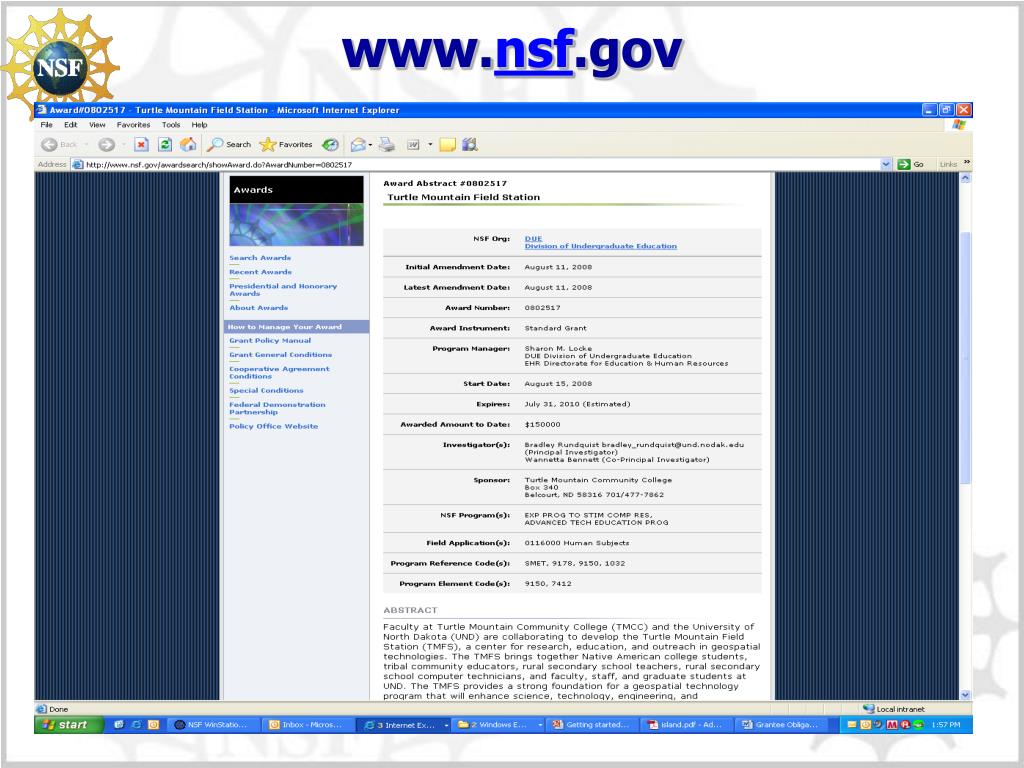Click the IE window title bar icon

[42, 110]
